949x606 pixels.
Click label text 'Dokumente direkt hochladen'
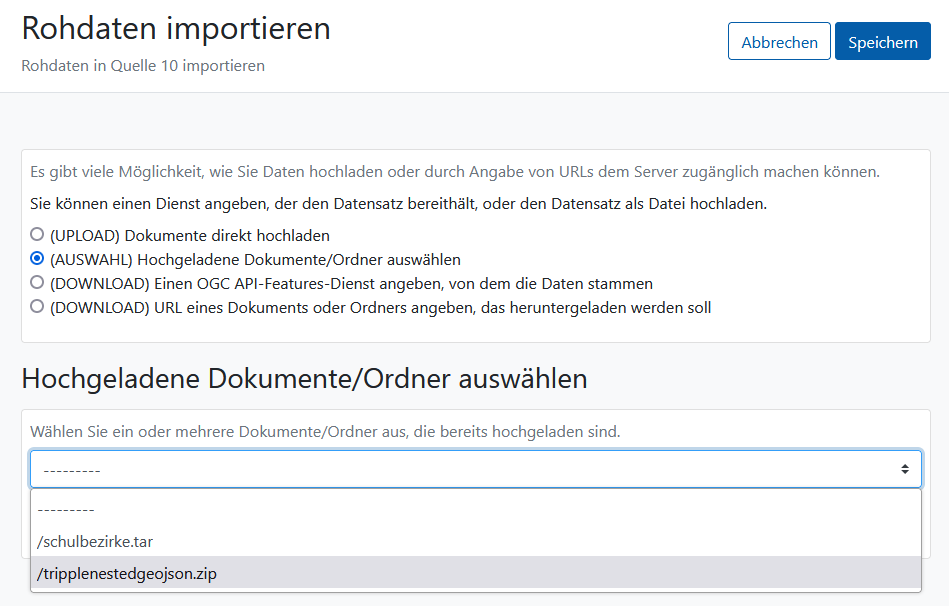(x=227, y=235)
